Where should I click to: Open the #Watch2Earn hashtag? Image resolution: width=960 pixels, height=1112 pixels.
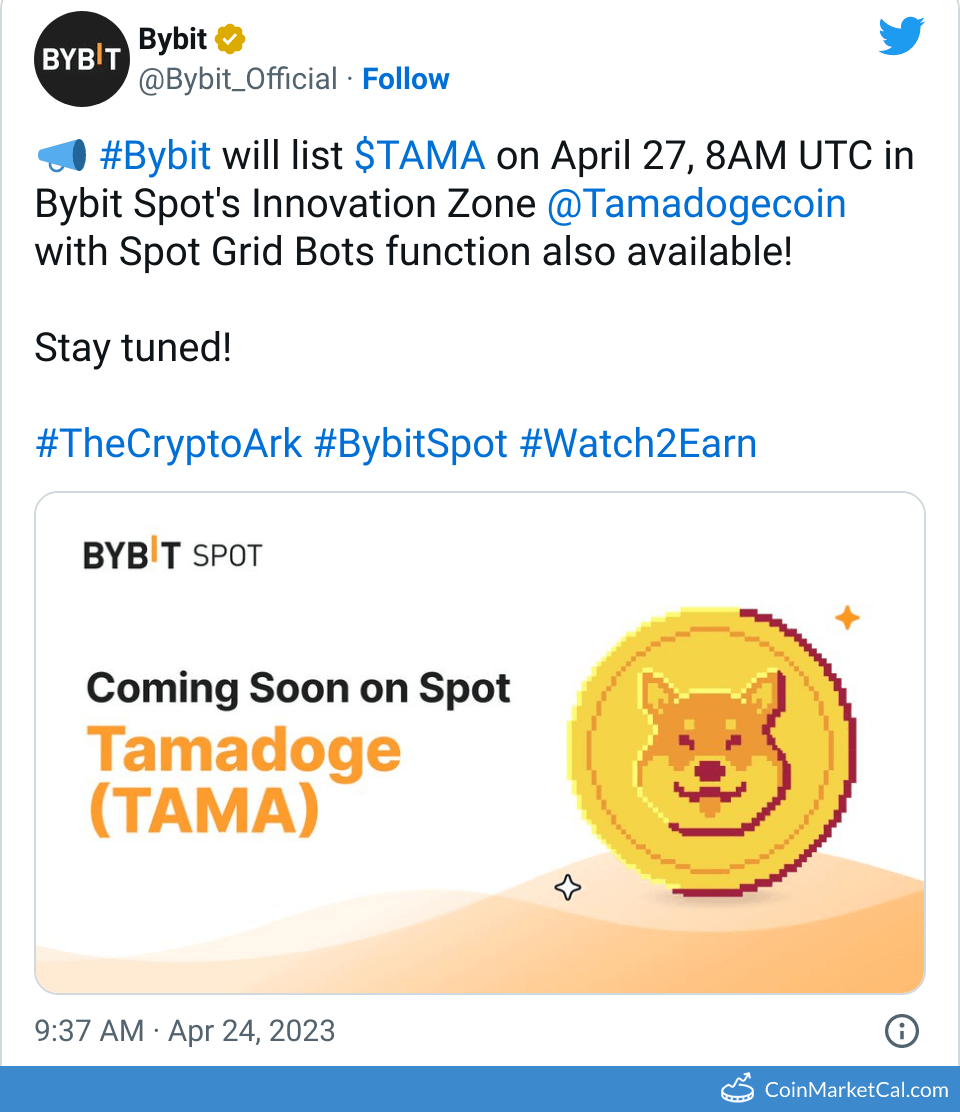[638, 444]
